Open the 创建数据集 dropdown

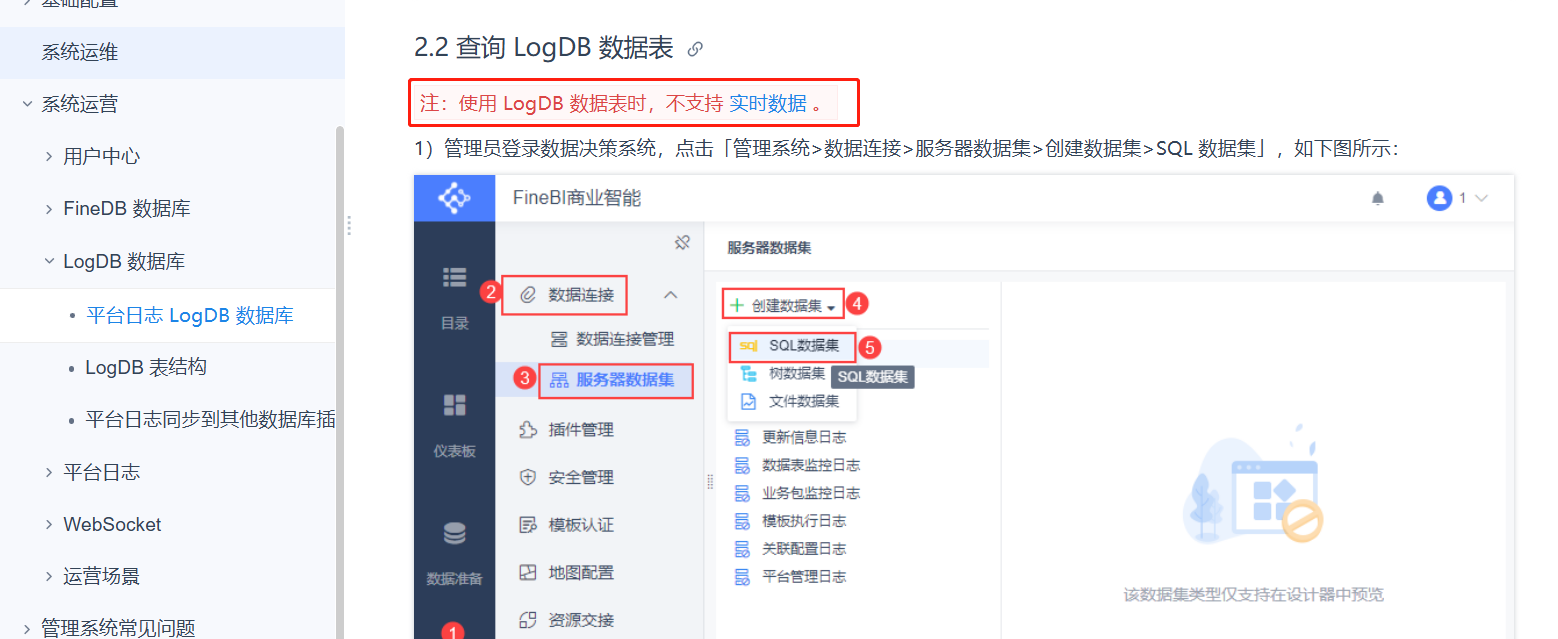pos(782,305)
